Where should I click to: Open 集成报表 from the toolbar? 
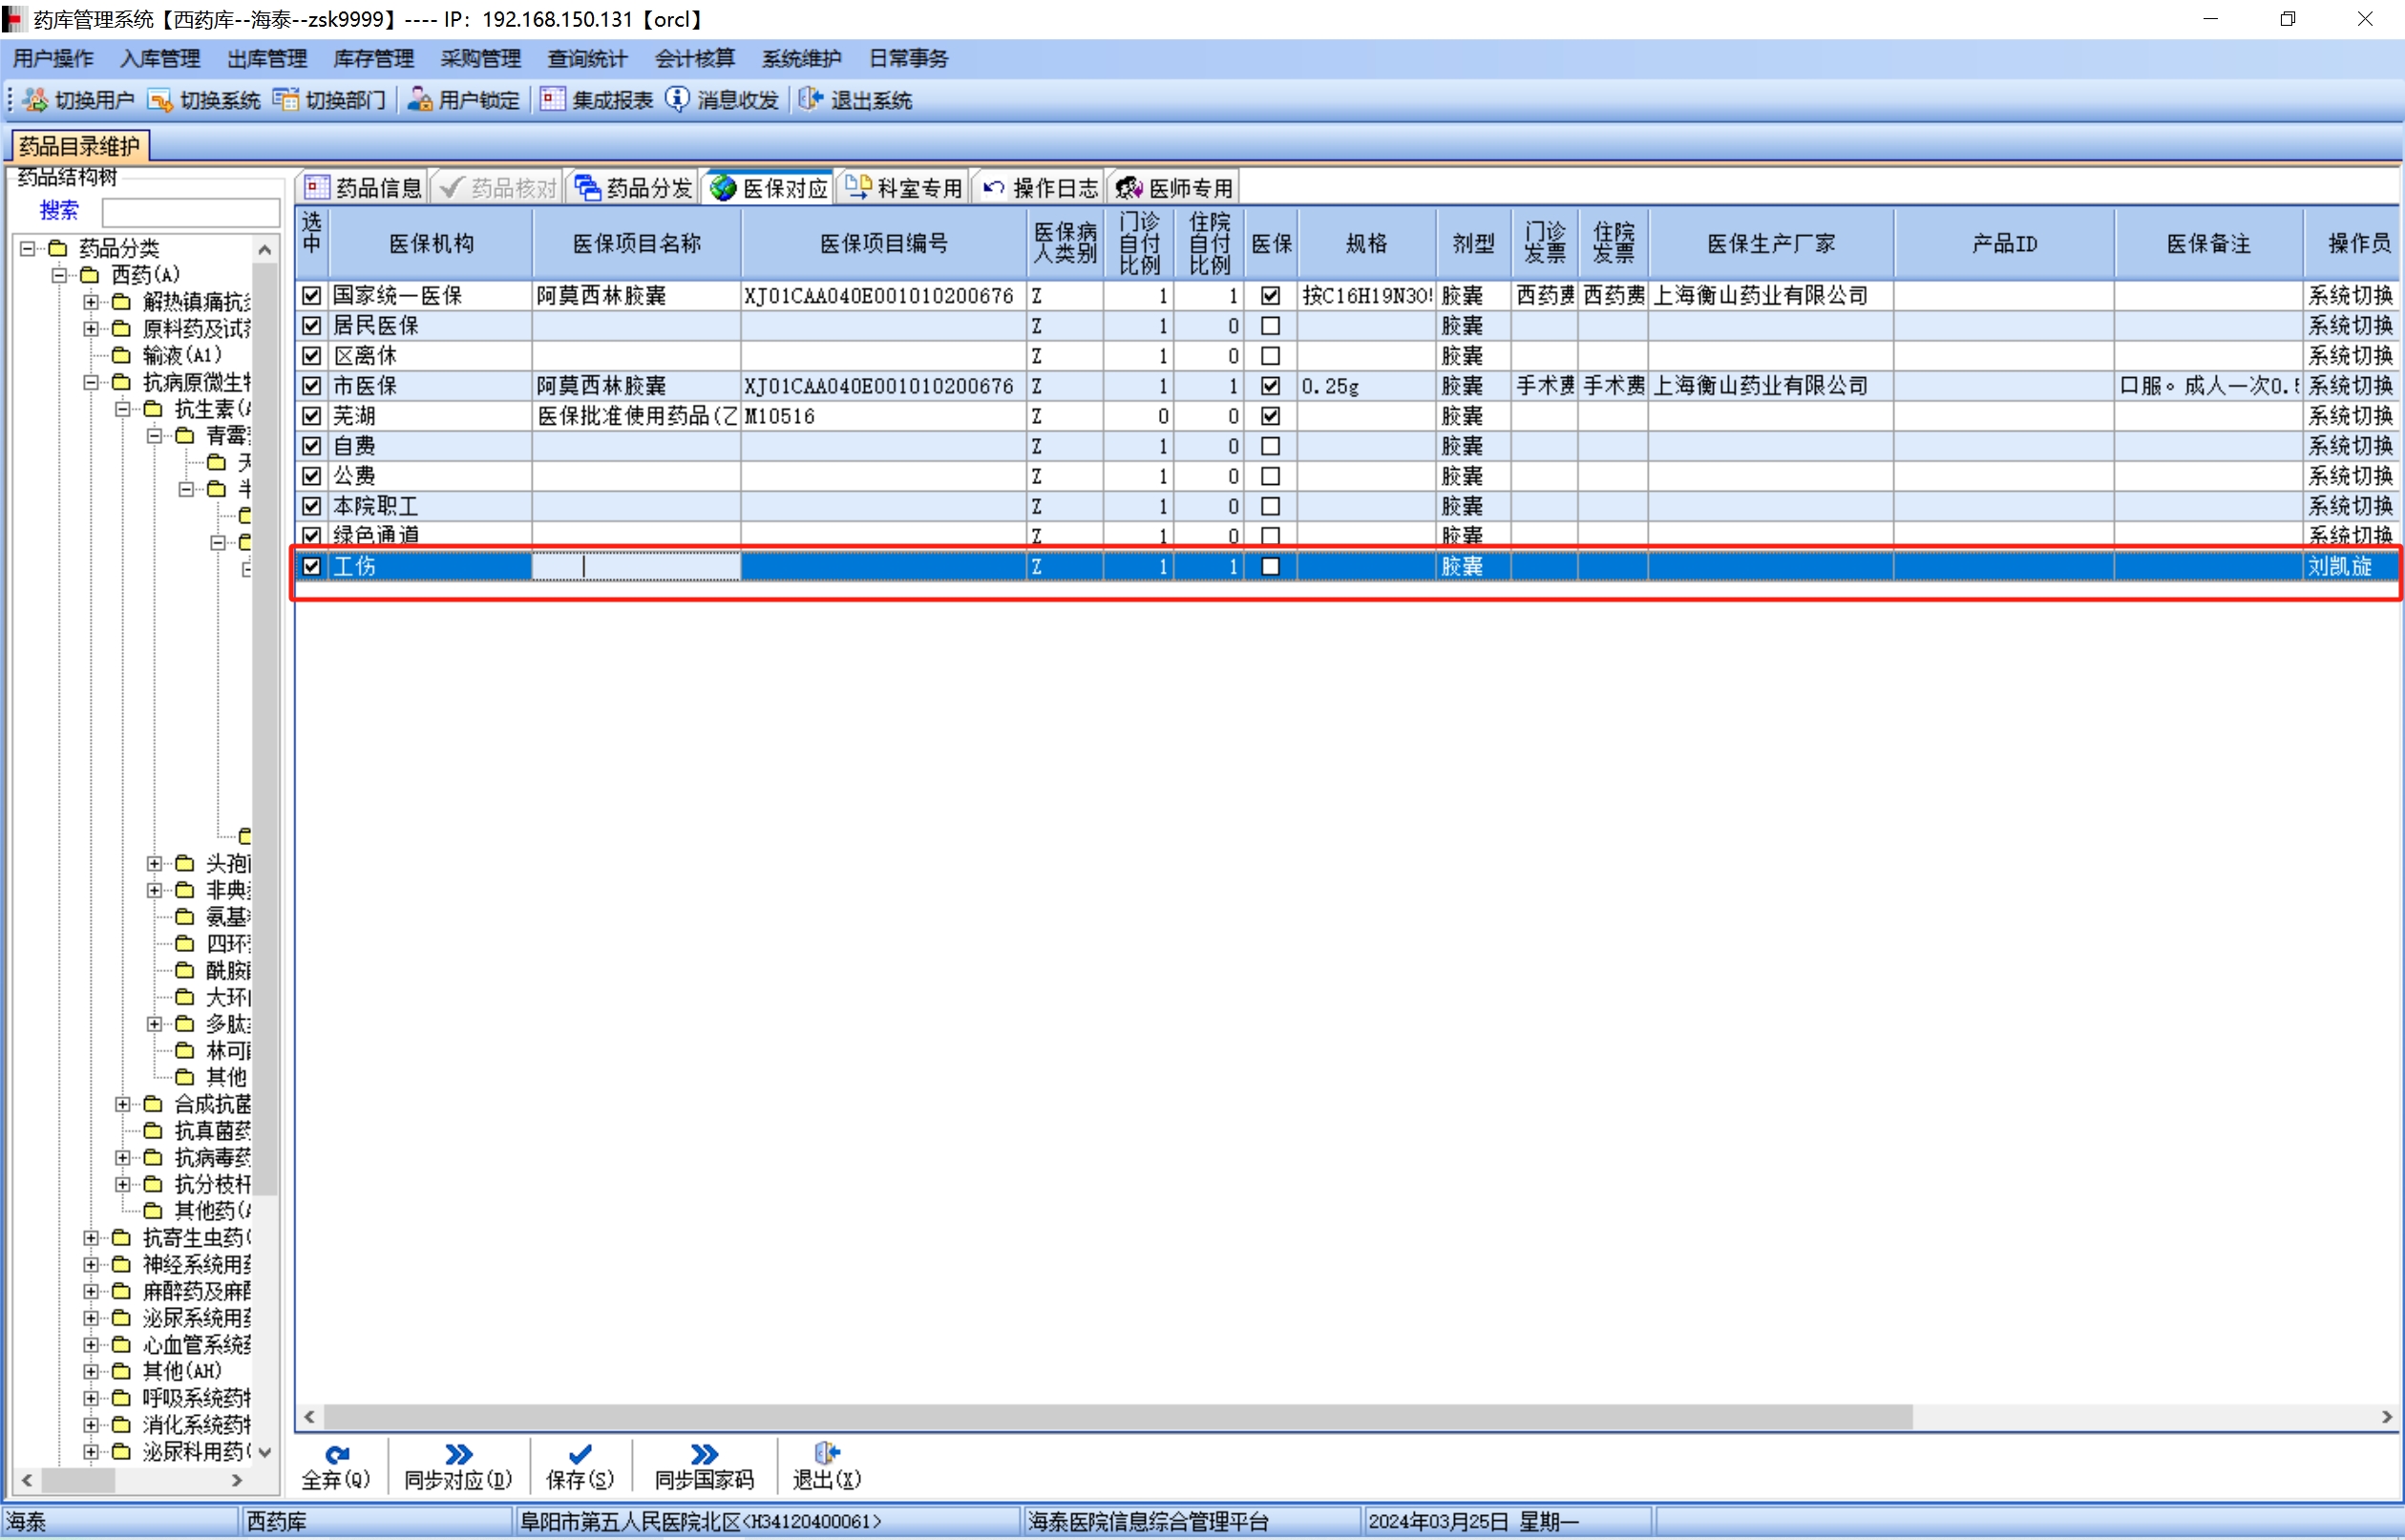tap(596, 100)
